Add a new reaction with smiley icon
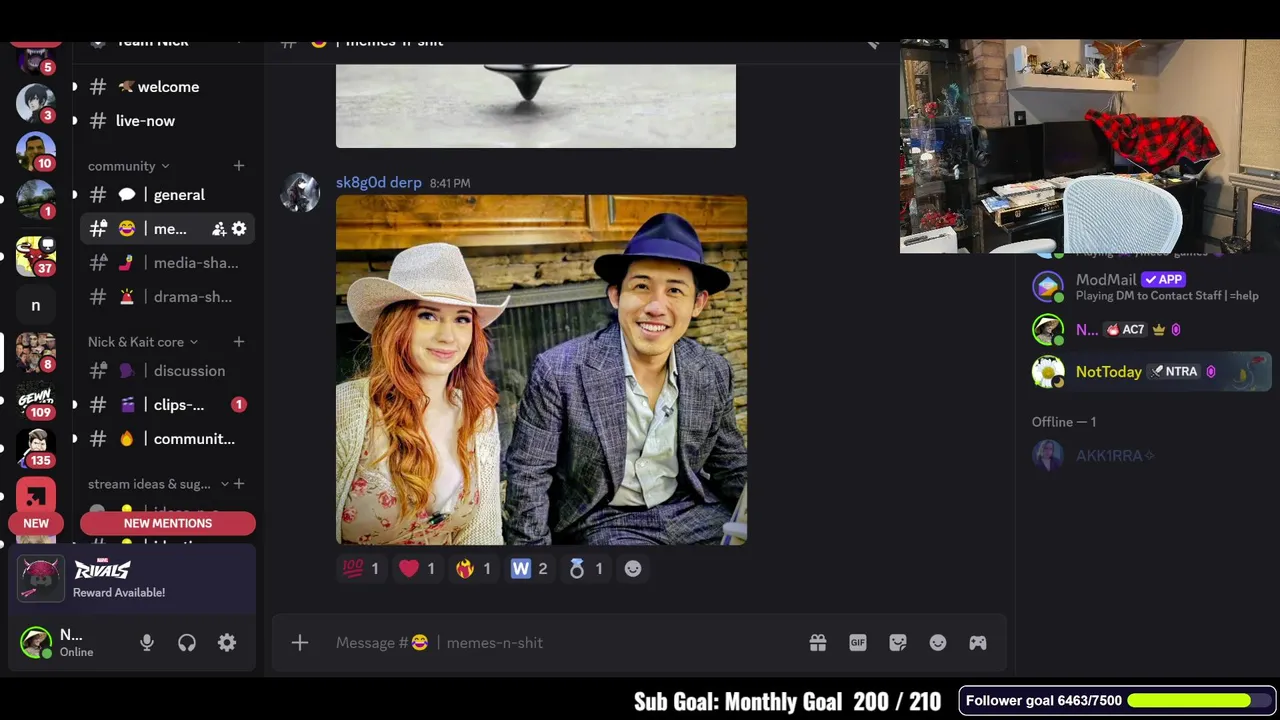This screenshot has height=720, width=1280. [633, 569]
